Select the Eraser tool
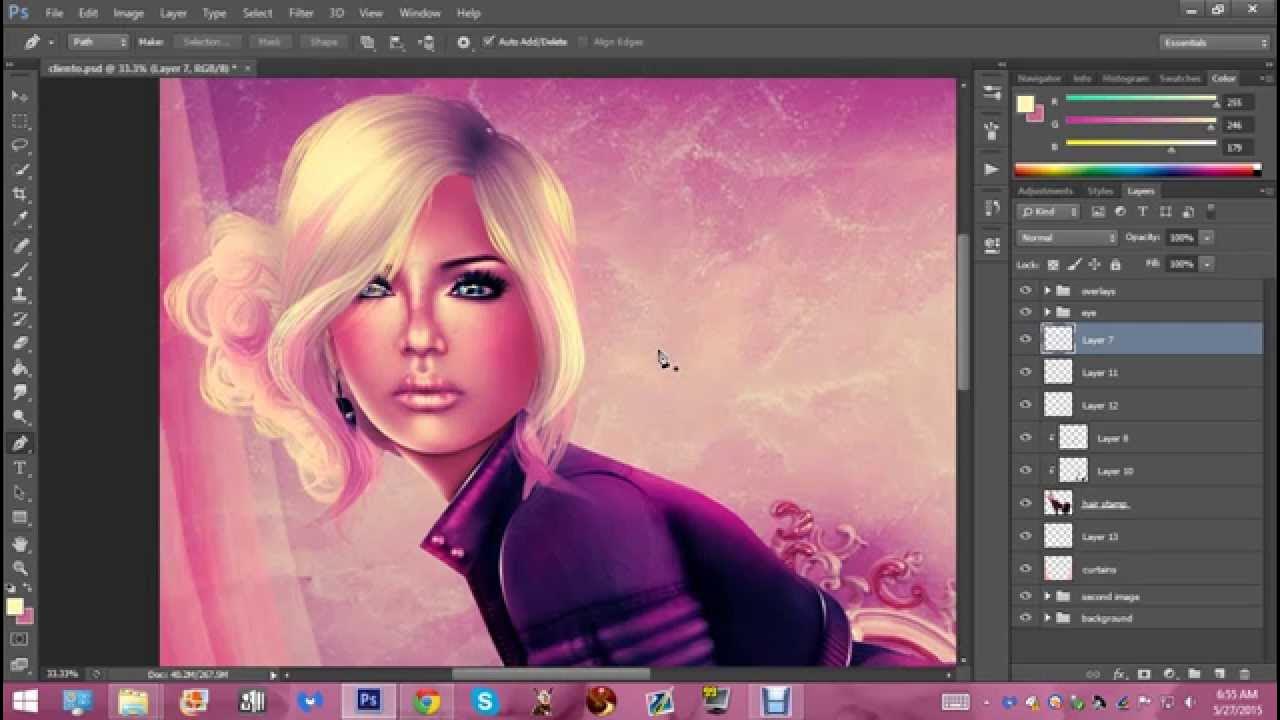1280x720 pixels. click(19, 344)
